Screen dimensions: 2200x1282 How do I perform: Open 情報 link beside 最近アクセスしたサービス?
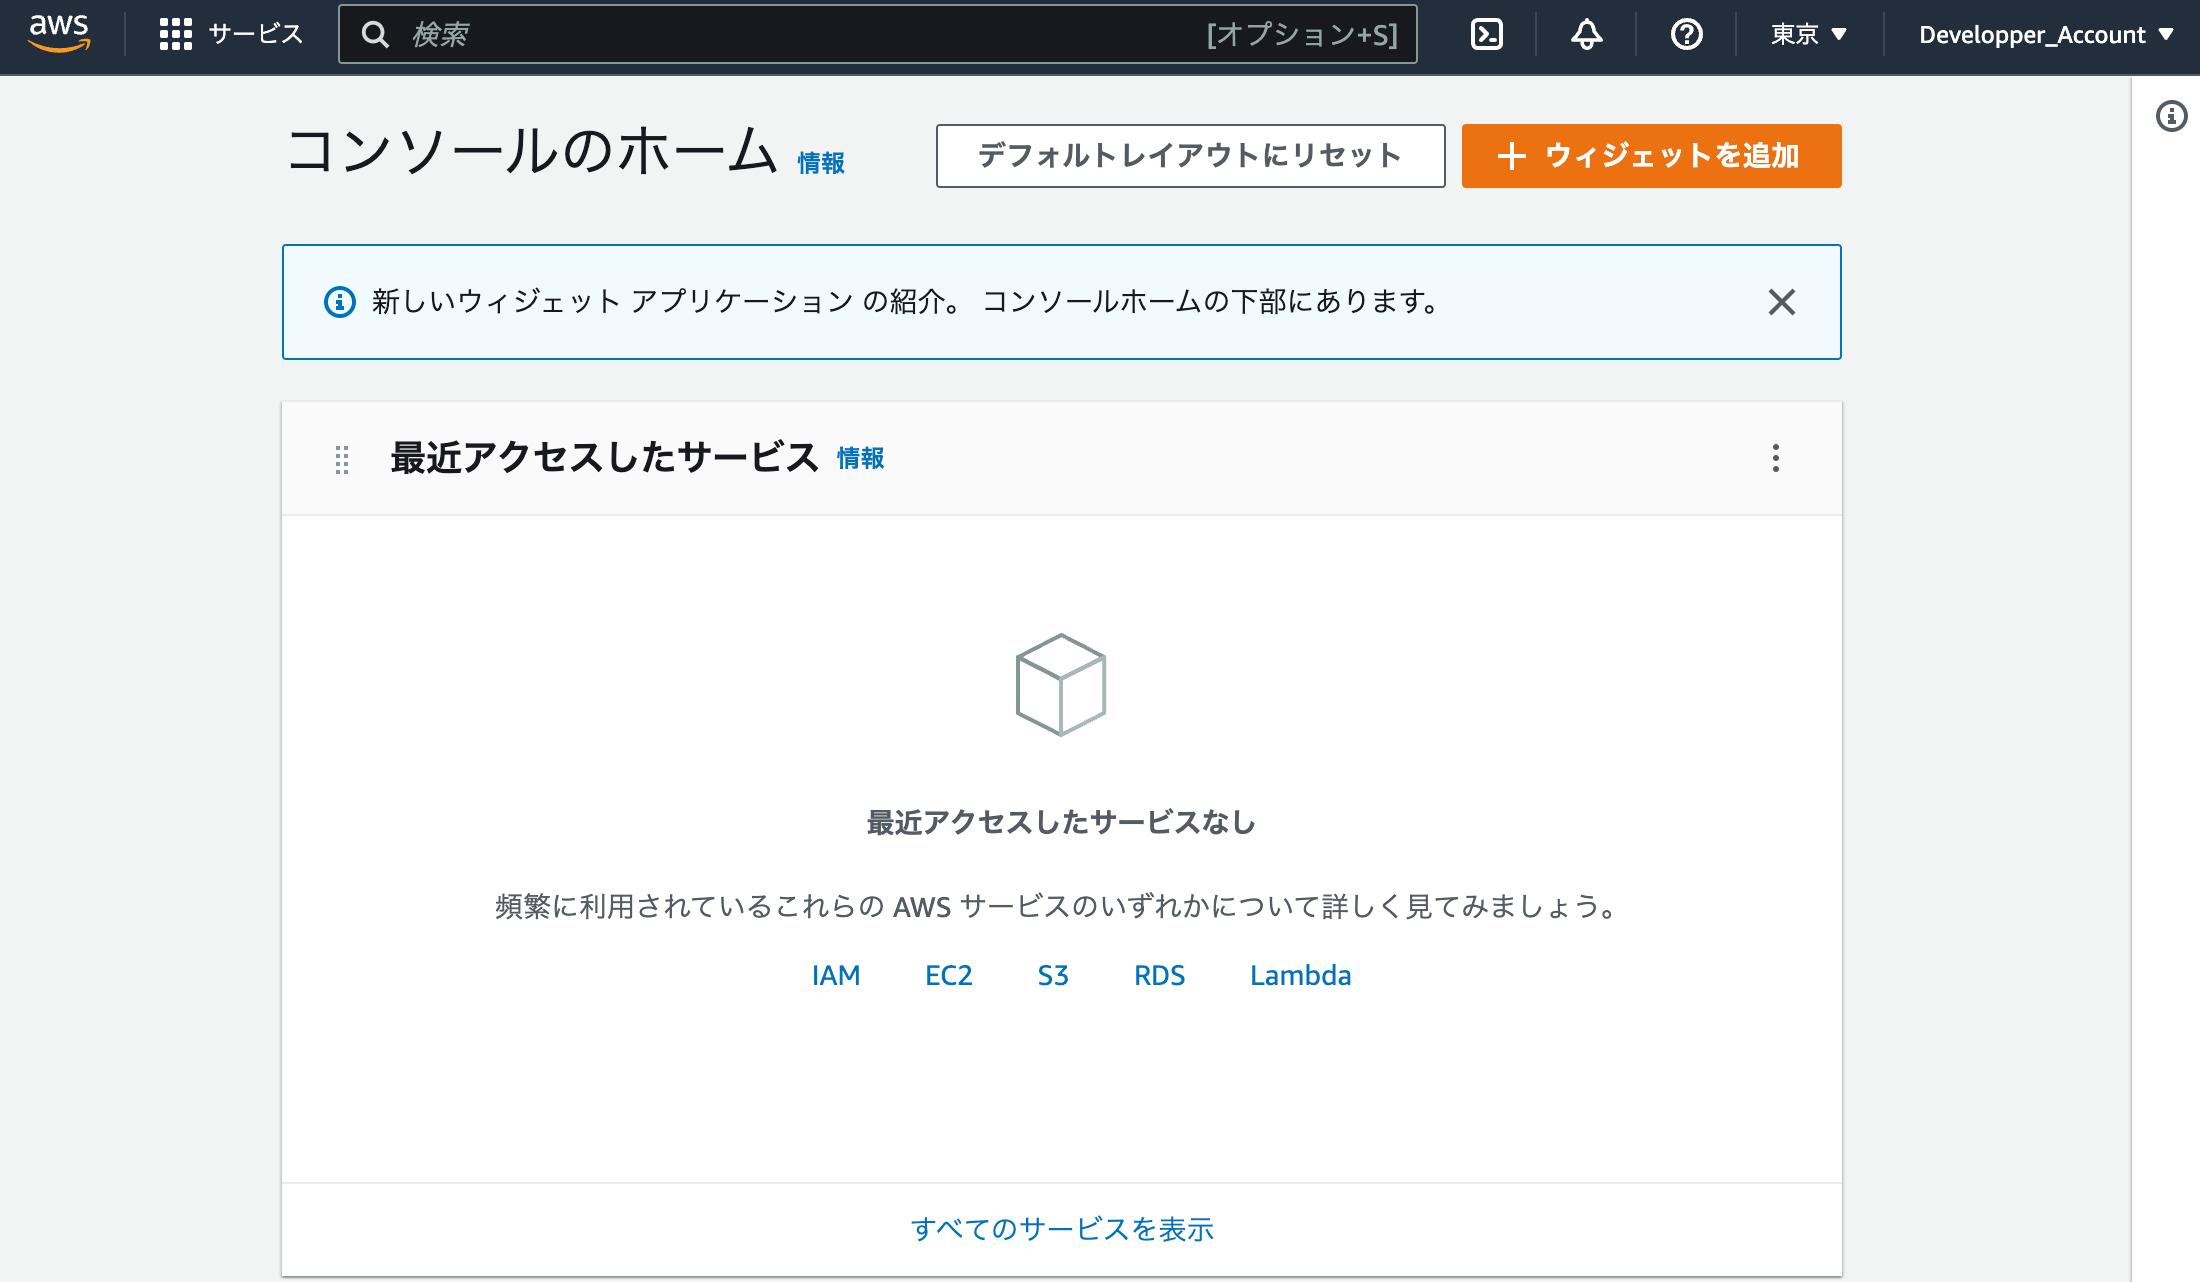coord(861,457)
